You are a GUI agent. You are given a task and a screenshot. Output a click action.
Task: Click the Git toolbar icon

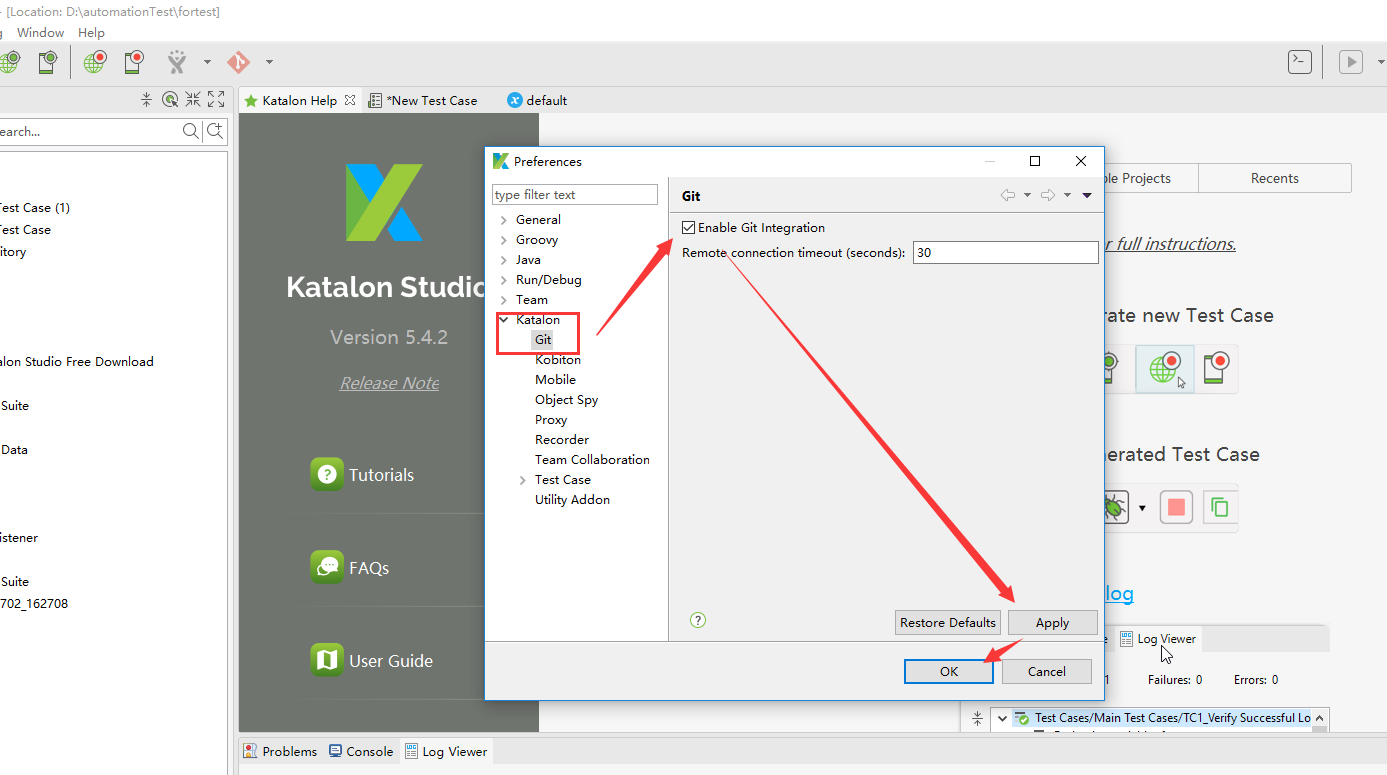click(x=238, y=62)
